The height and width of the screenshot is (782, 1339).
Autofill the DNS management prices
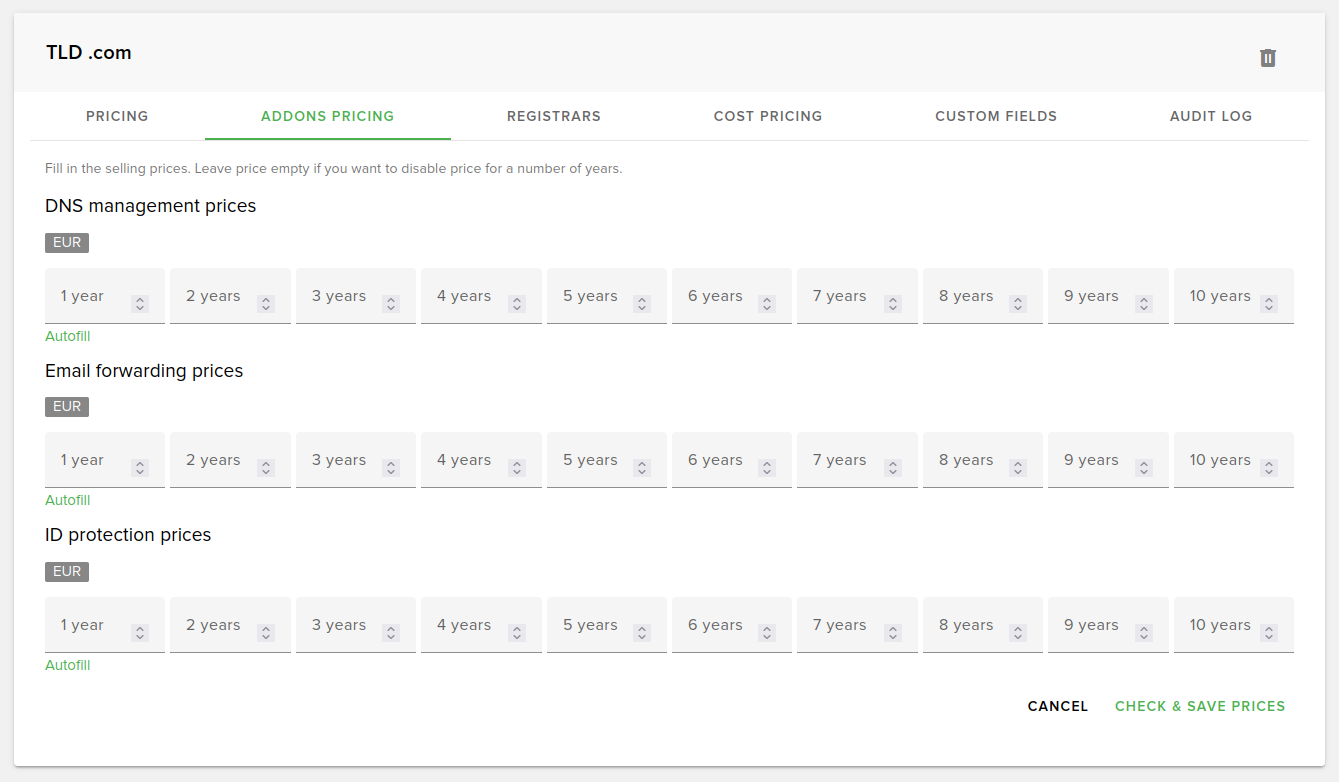67,336
